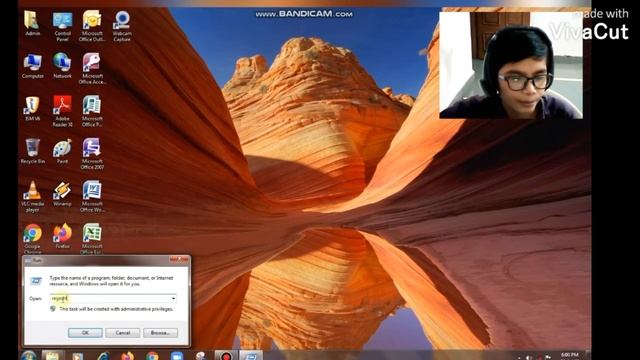The height and width of the screenshot is (360, 640).
Task: Open the Admin folder desktop icon
Action: click(x=32, y=23)
